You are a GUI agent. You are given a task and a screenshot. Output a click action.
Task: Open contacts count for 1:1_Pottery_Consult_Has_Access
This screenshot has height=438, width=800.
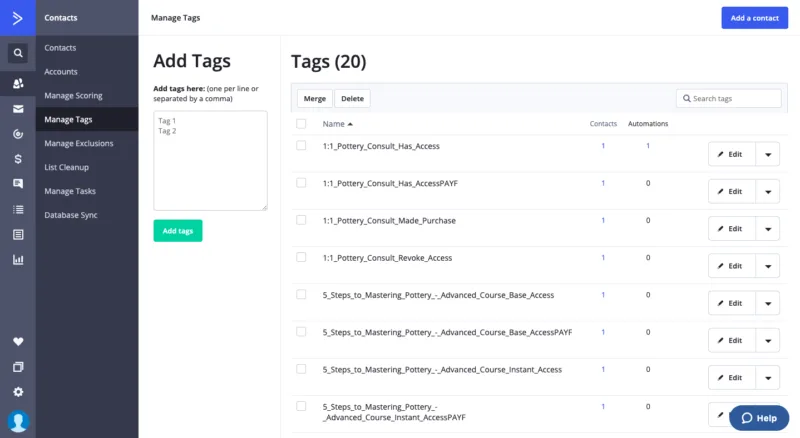603,146
